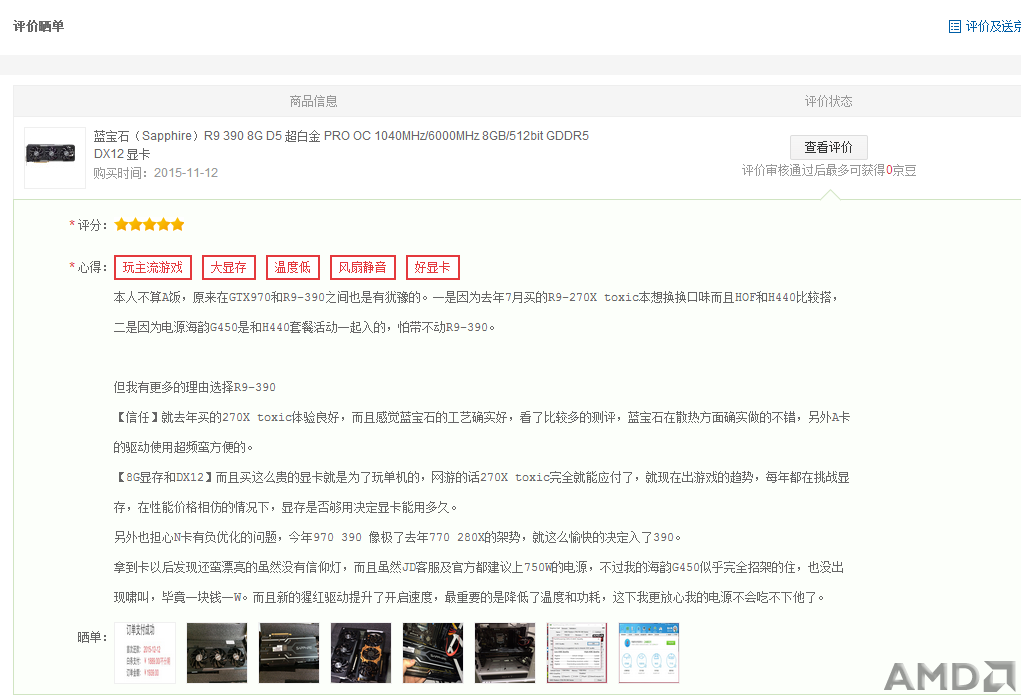Click the 商品信息 column header
Viewport: 1021px width, 697px height.
tap(313, 101)
